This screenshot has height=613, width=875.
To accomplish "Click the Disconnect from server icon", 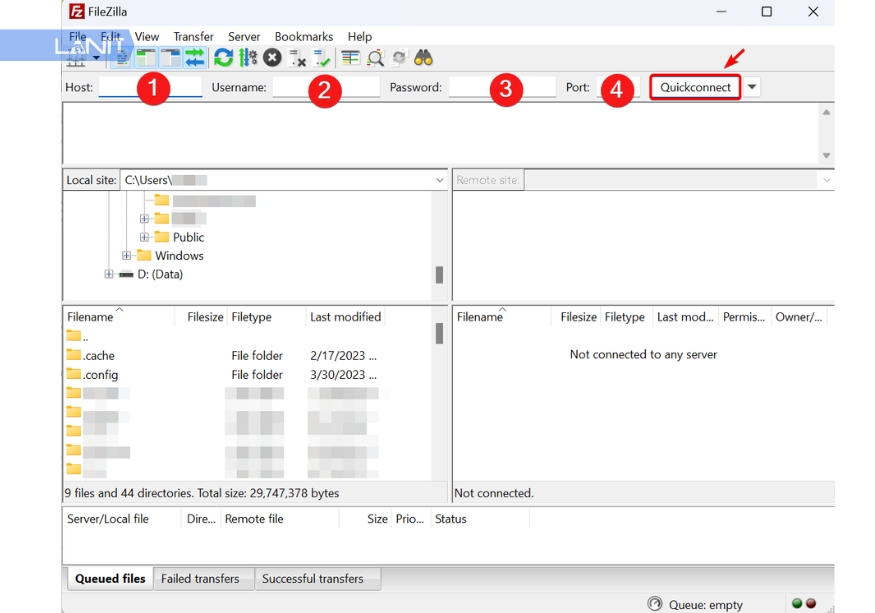I will [297, 58].
